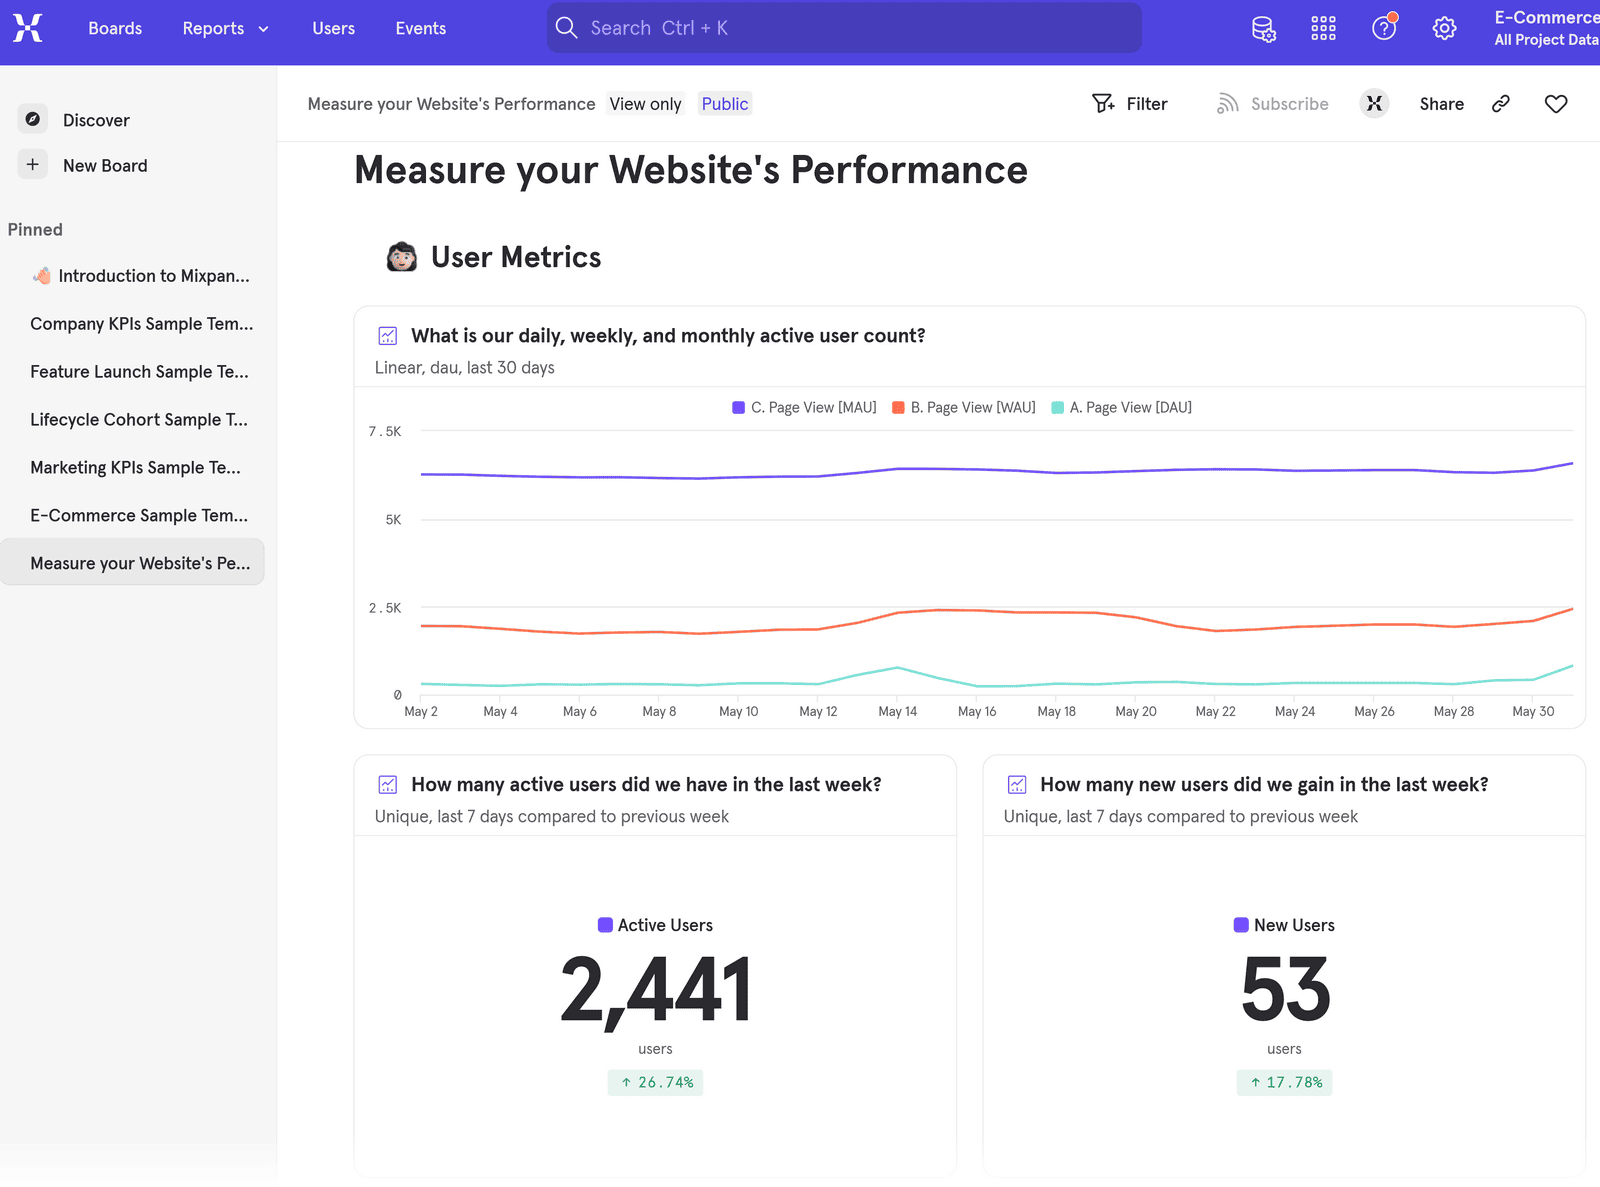Copy the board link icon

1500,103
